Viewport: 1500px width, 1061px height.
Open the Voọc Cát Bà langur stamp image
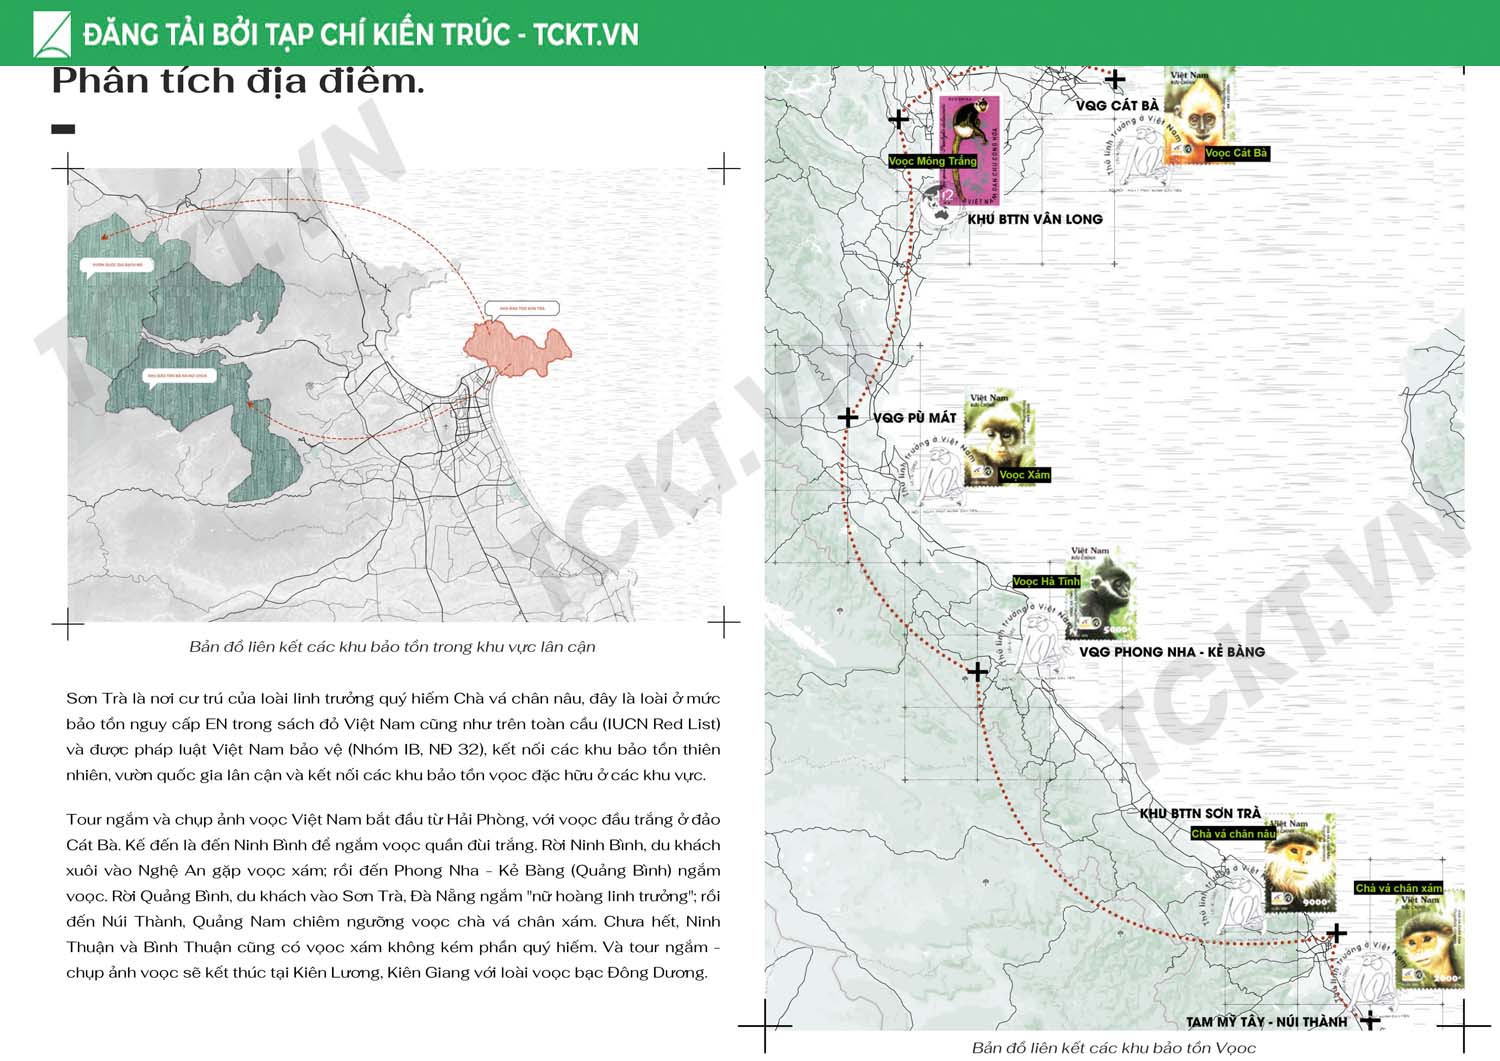pyautogui.click(x=1200, y=115)
